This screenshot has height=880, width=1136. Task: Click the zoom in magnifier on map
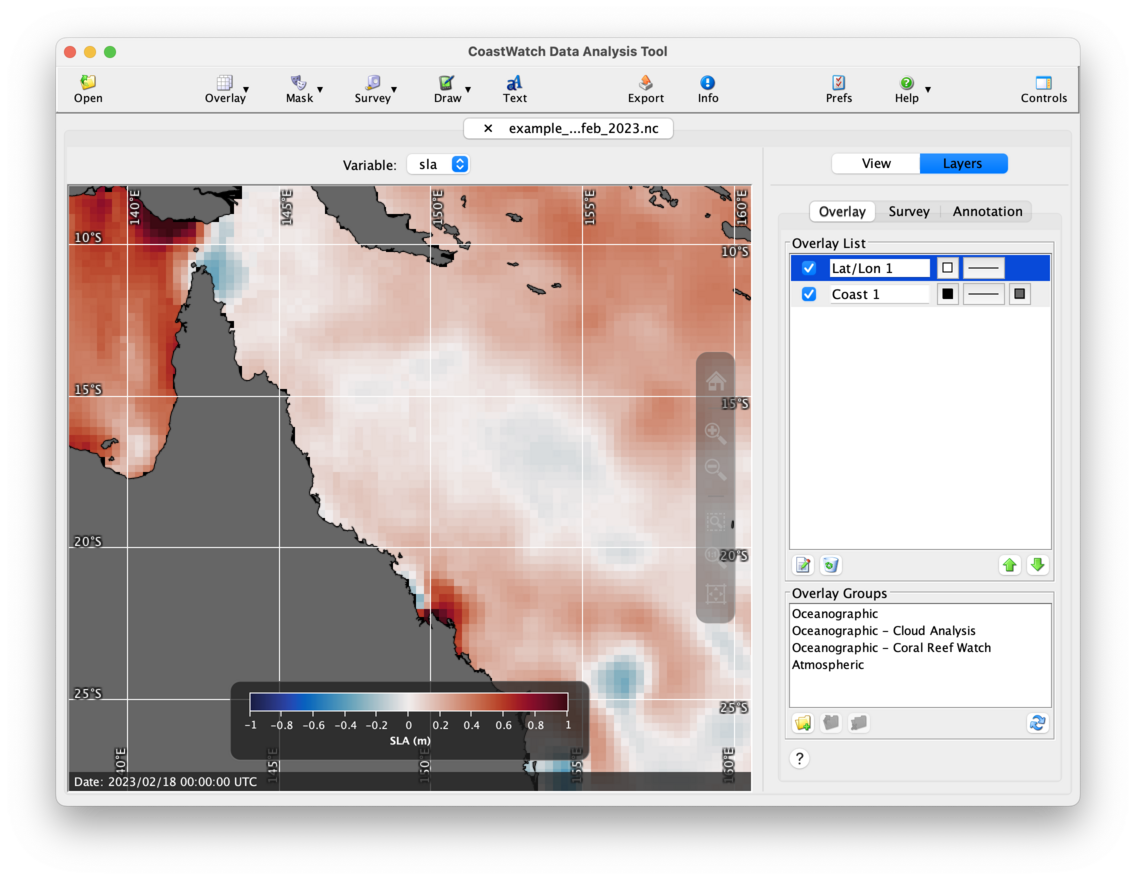(715, 433)
